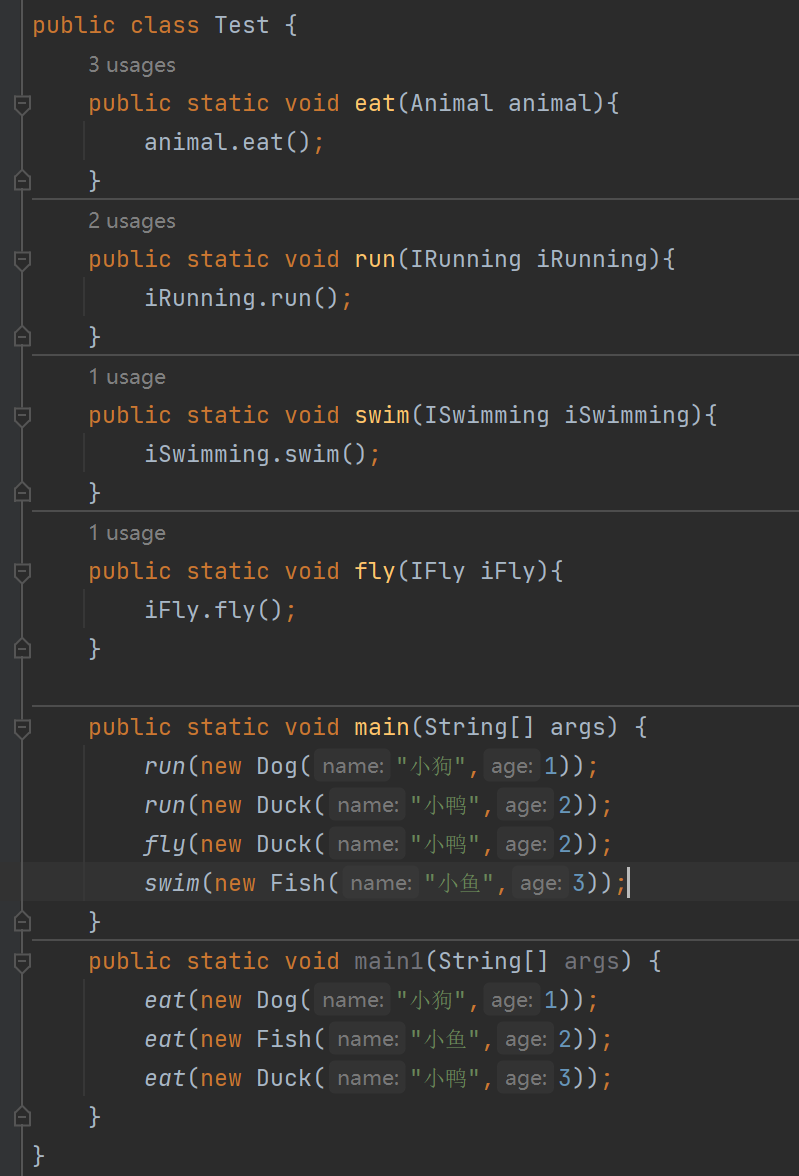Click the age: hint on the fly(new Duck line
Viewport: 799px width, 1176px height.
pyautogui.click(x=526, y=844)
